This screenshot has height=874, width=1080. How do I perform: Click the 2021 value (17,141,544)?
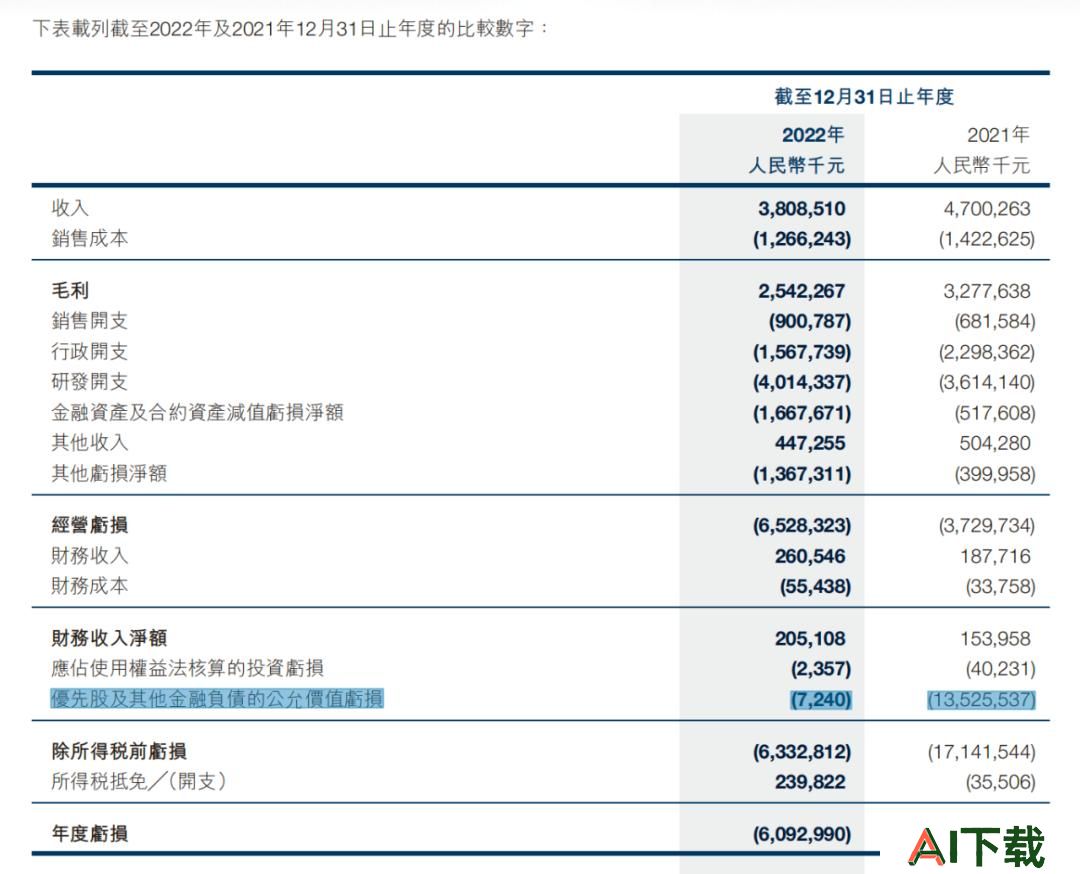(982, 751)
